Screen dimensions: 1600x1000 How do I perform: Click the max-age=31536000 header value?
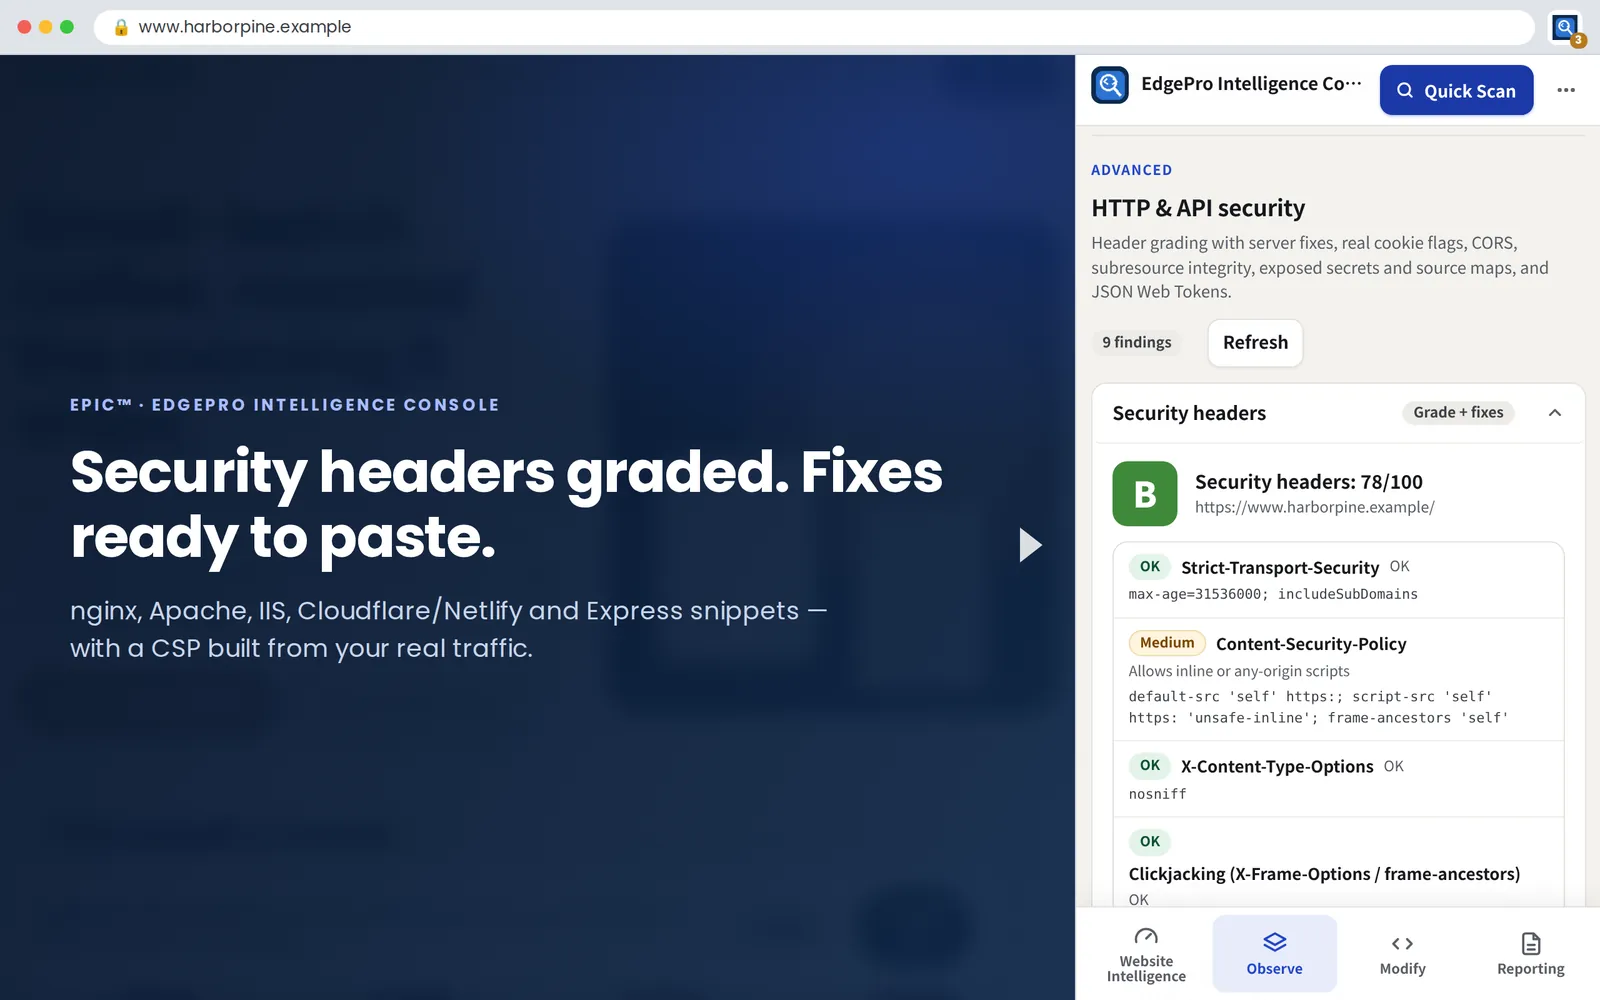(x=1273, y=594)
